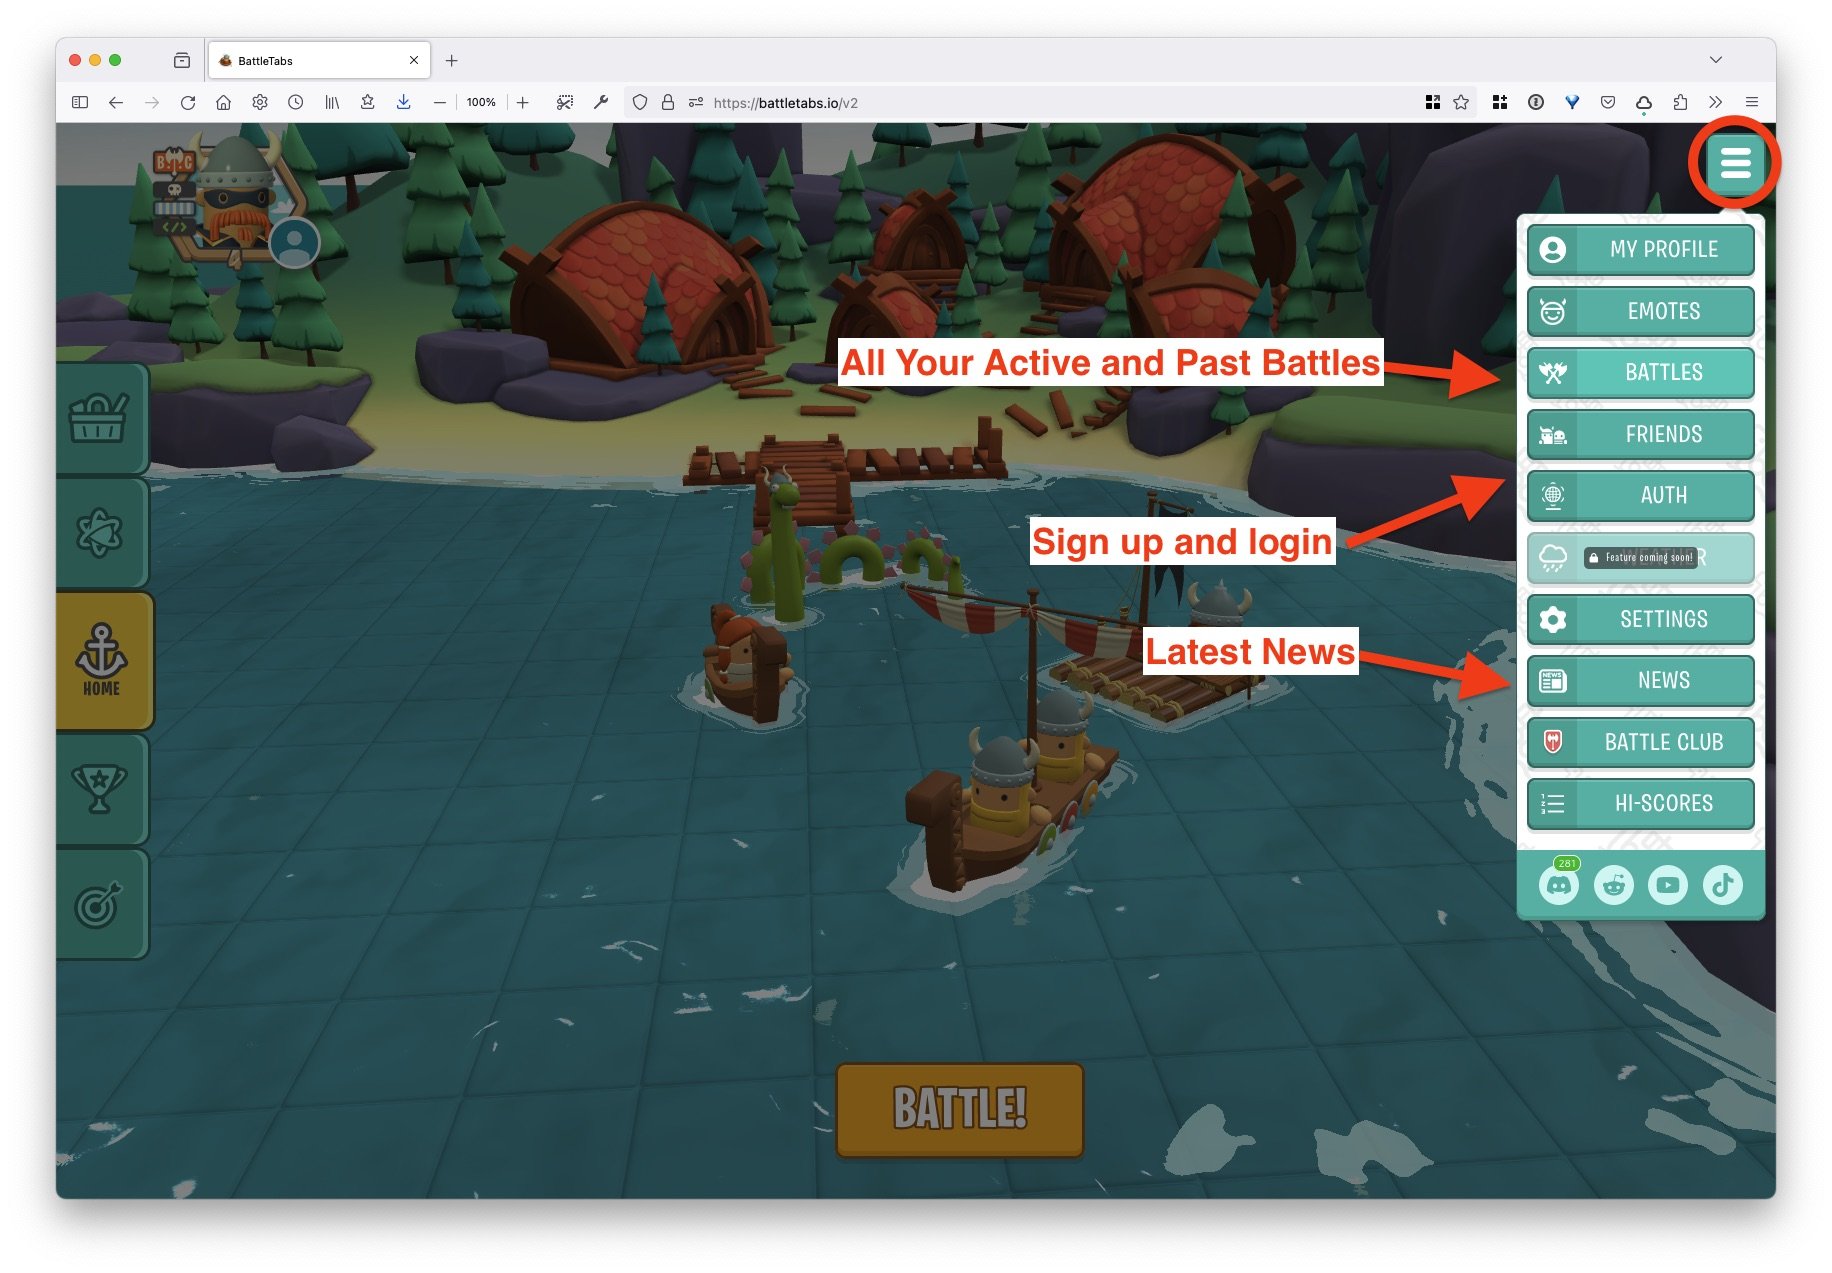
Task: Open downloads panel
Action: click(404, 102)
